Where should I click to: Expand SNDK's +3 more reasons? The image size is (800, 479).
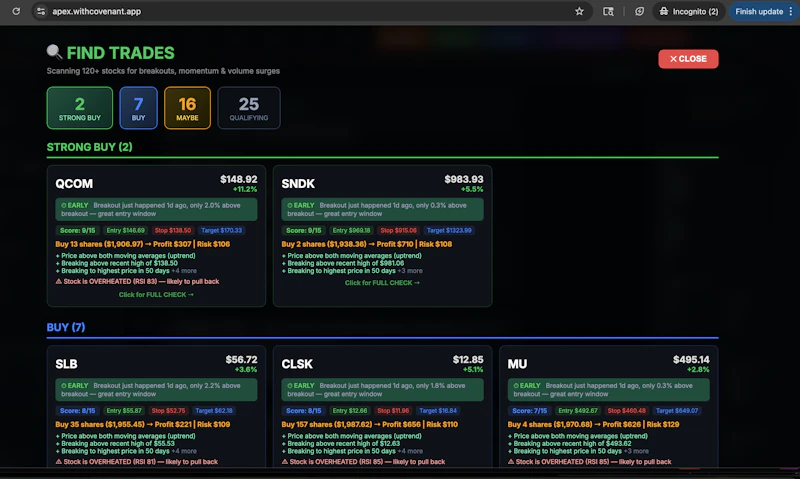pos(410,271)
